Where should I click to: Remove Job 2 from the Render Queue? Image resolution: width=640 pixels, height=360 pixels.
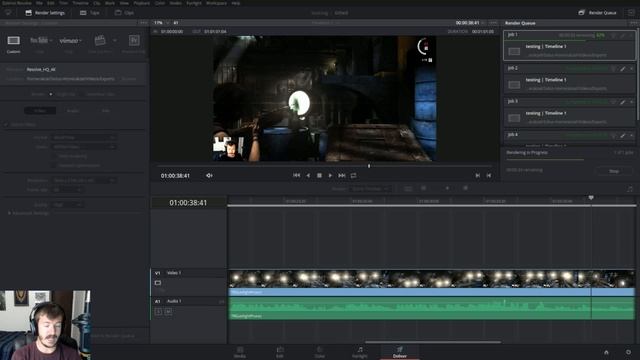pyautogui.click(x=631, y=69)
